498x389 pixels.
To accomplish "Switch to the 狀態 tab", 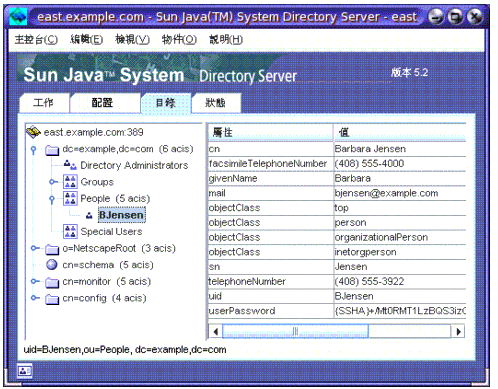I will [x=216, y=103].
